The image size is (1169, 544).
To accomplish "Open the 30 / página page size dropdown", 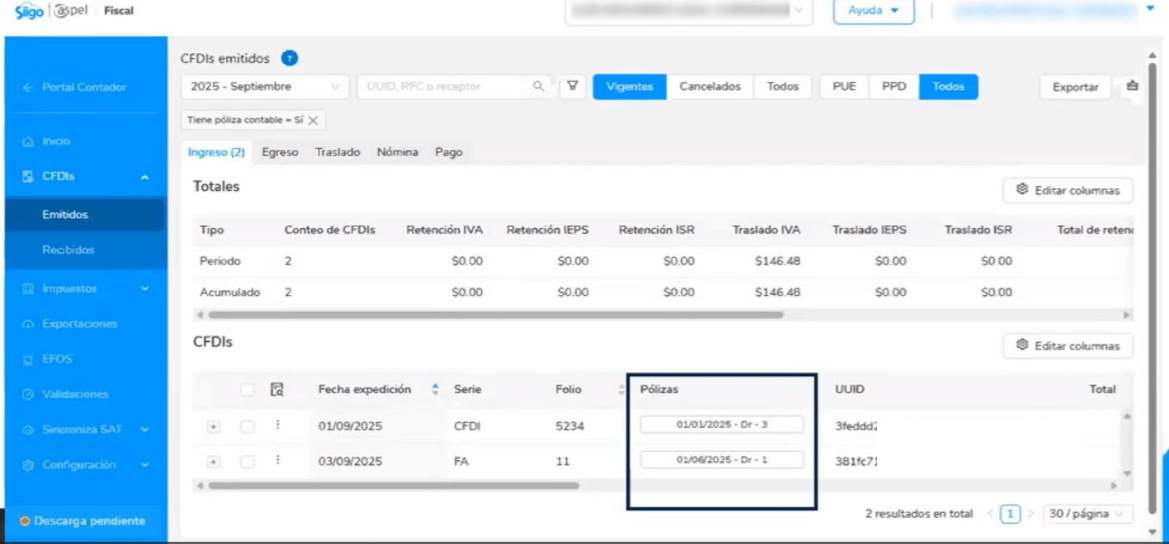I will [x=1088, y=513].
